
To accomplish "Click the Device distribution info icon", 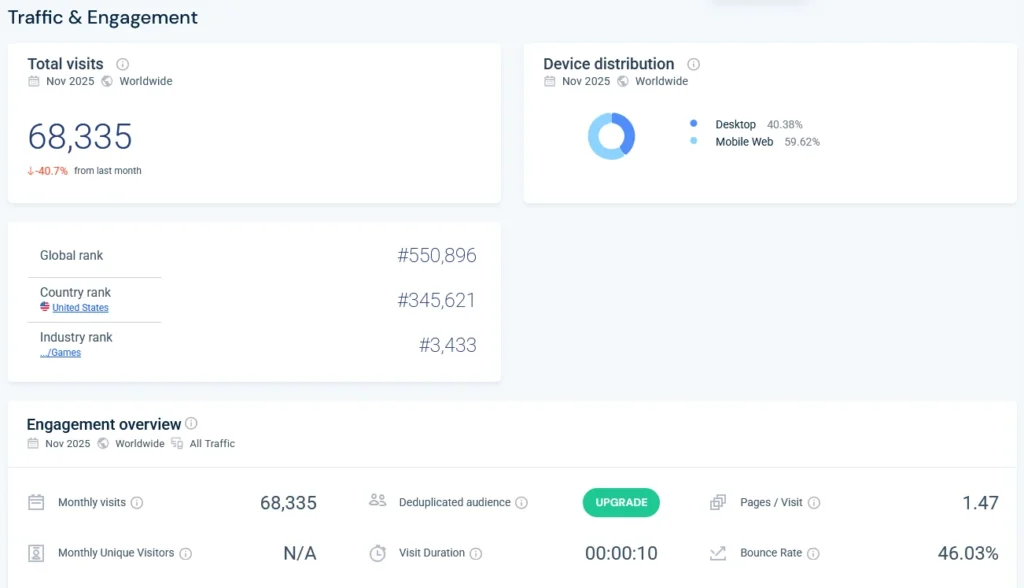I will click(693, 64).
